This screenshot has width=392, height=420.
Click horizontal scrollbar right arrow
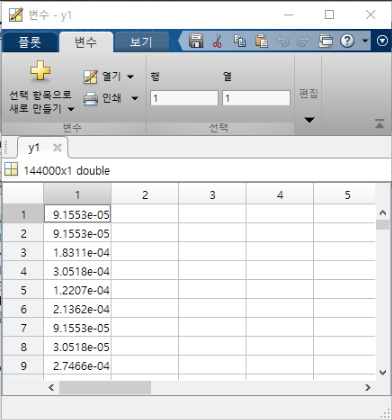(x=368, y=387)
